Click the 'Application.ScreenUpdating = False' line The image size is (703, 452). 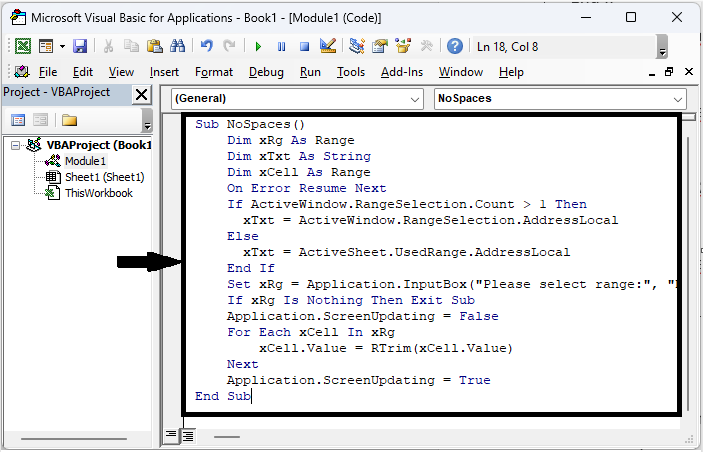(x=363, y=317)
